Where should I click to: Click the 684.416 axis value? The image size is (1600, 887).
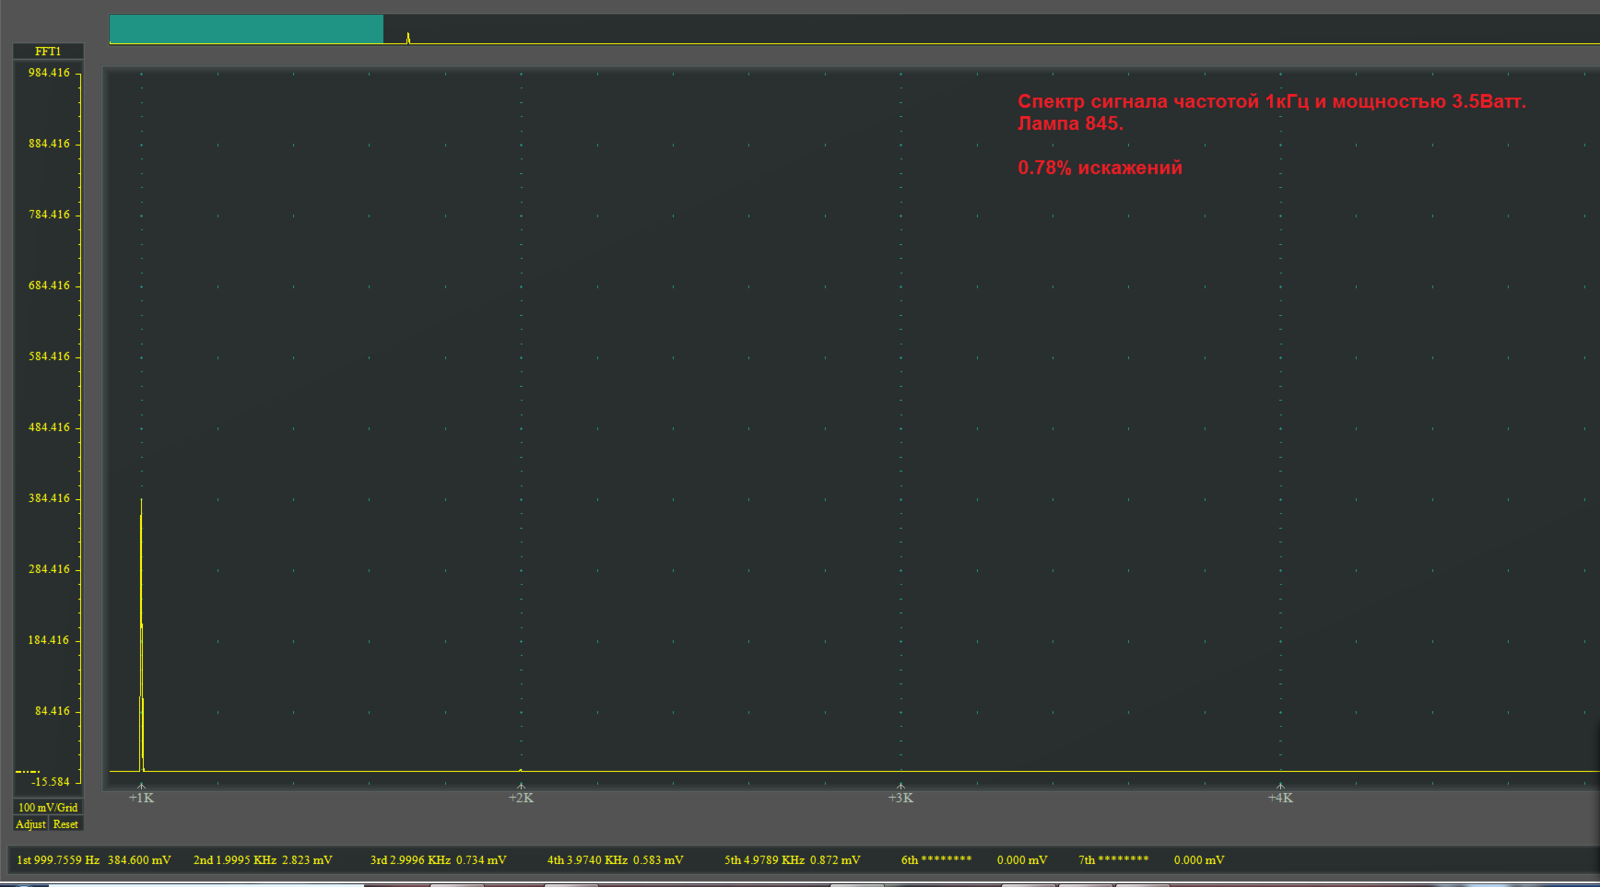tap(49, 286)
